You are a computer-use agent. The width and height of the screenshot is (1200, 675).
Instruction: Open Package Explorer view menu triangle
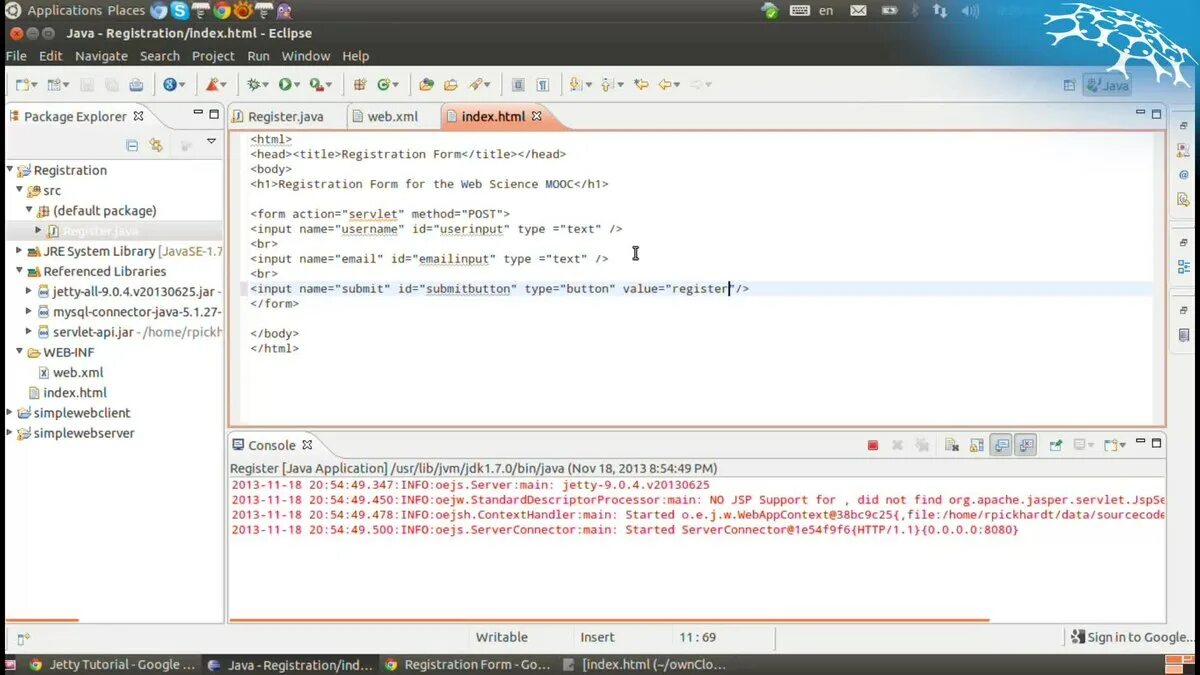pyautogui.click(x=211, y=142)
